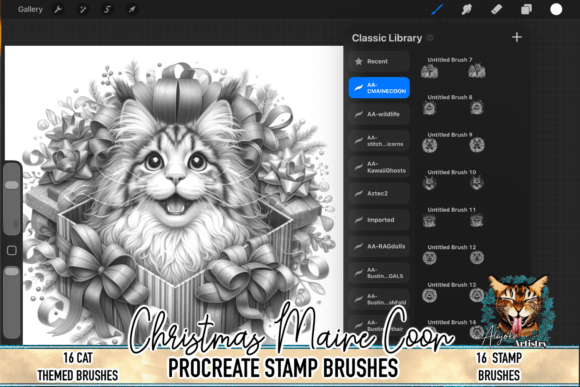The width and height of the screenshot is (580, 387).
Task: Select the AA-KawaiiGhosts brush set
Action: tap(379, 167)
